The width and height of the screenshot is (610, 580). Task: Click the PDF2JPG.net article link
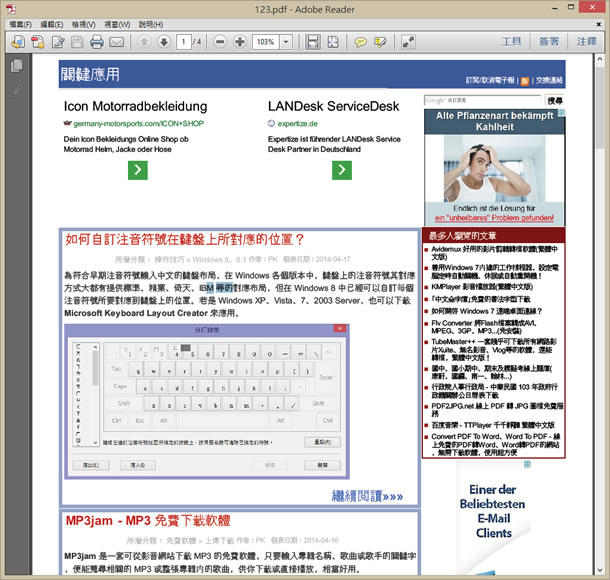point(497,410)
